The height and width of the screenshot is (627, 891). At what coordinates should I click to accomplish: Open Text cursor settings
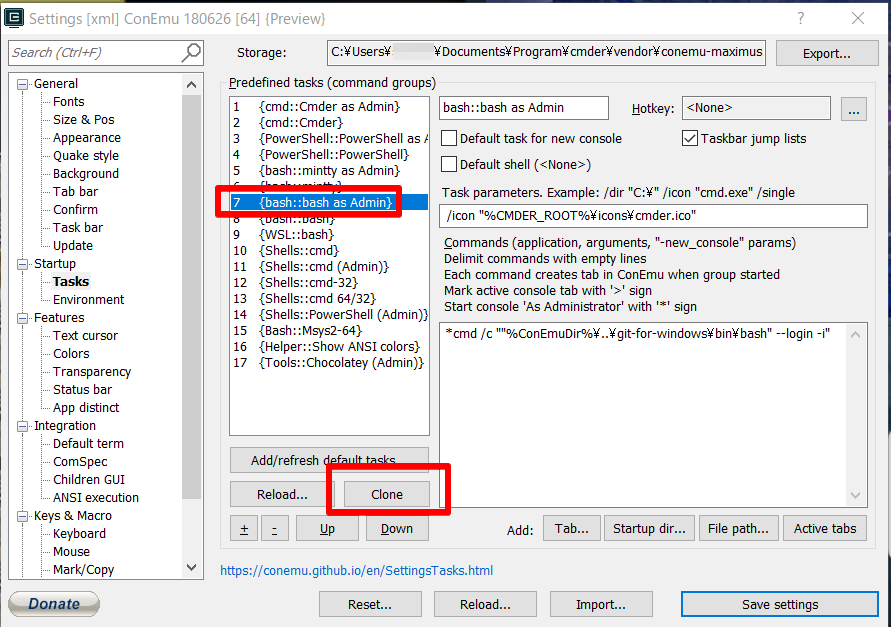[x=85, y=336]
